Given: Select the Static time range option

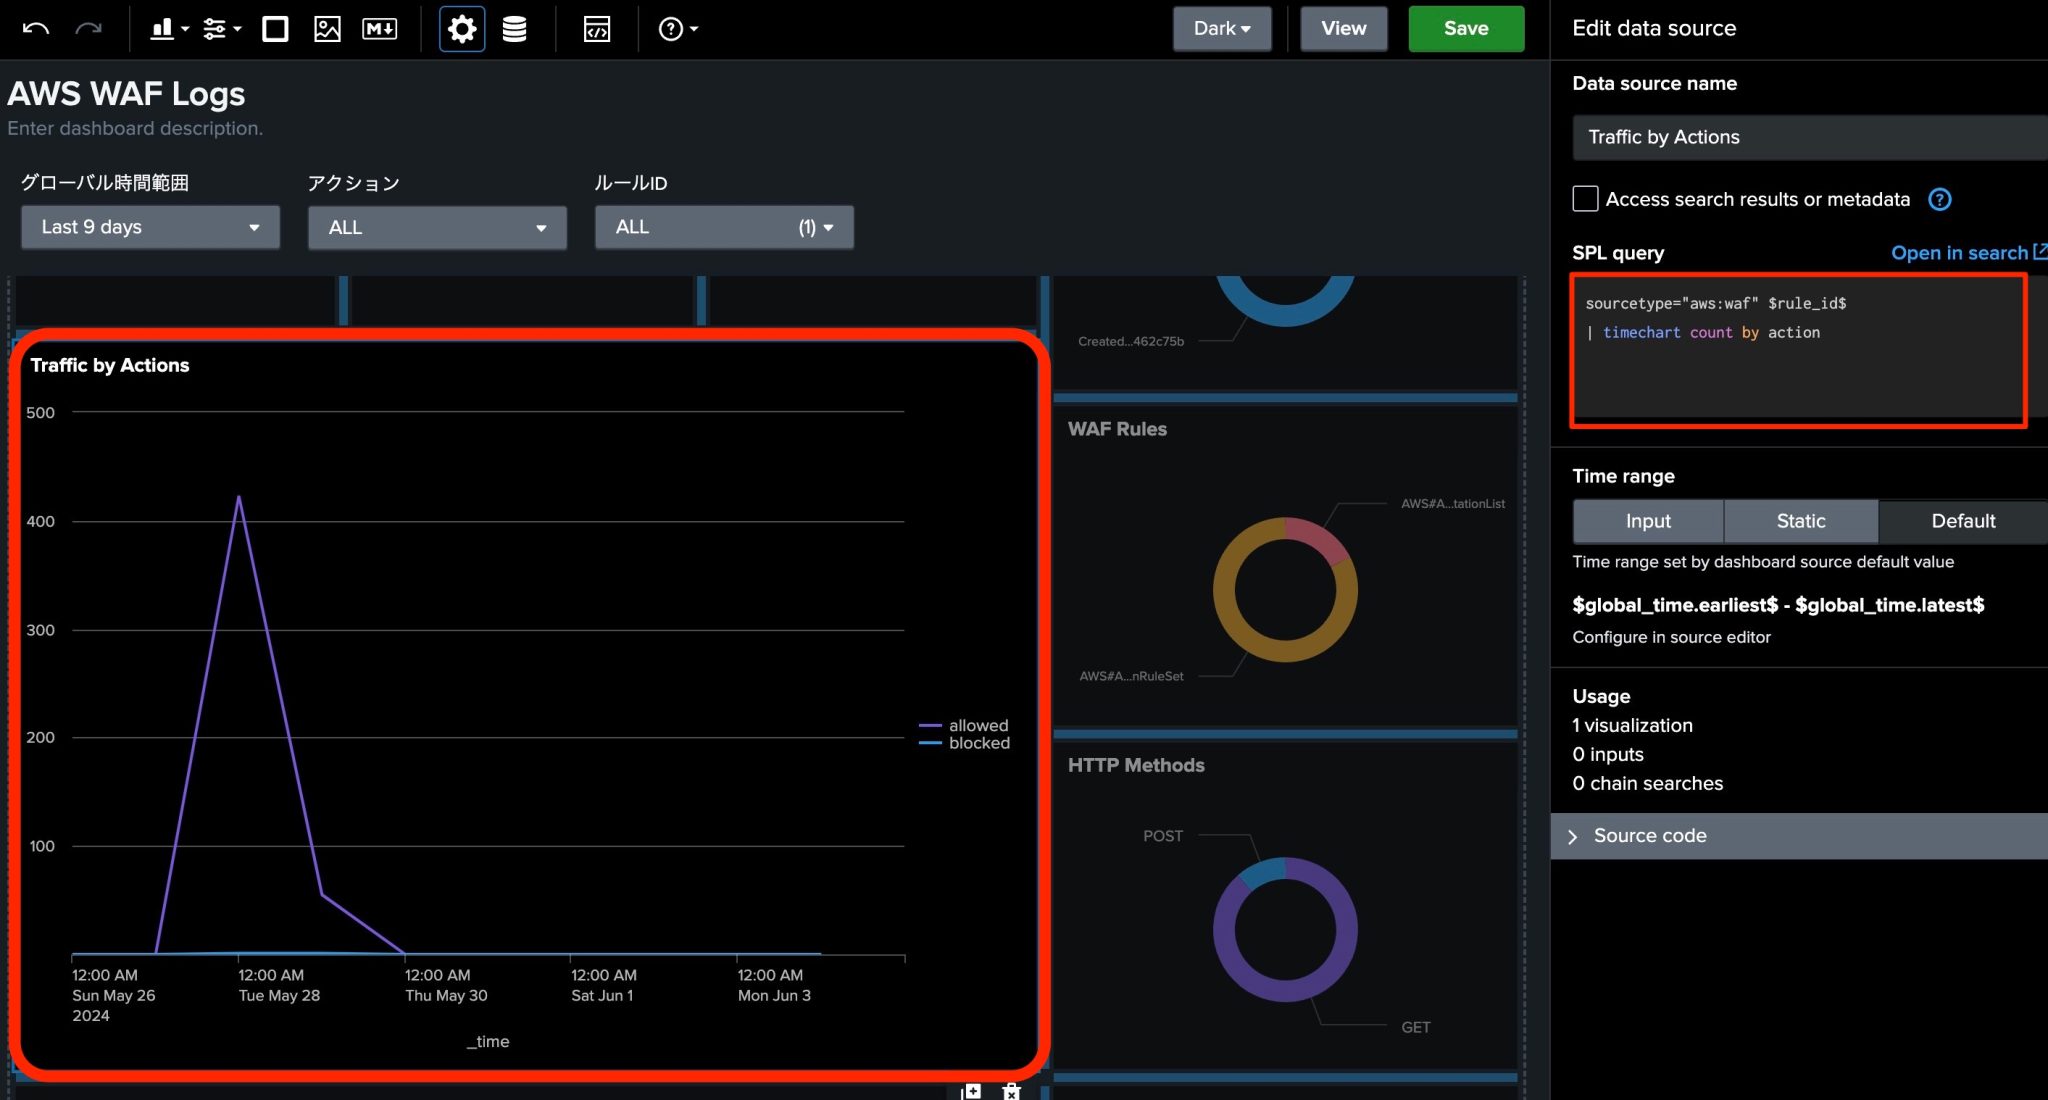Looking at the screenshot, I should coord(1800,521).
